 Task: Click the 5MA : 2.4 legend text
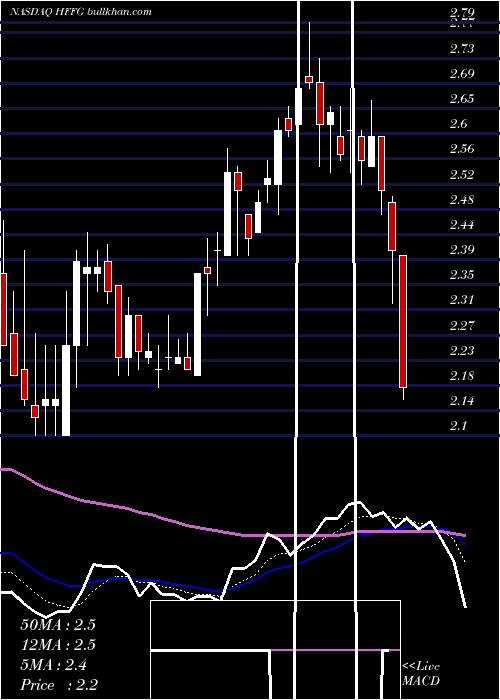54,665
